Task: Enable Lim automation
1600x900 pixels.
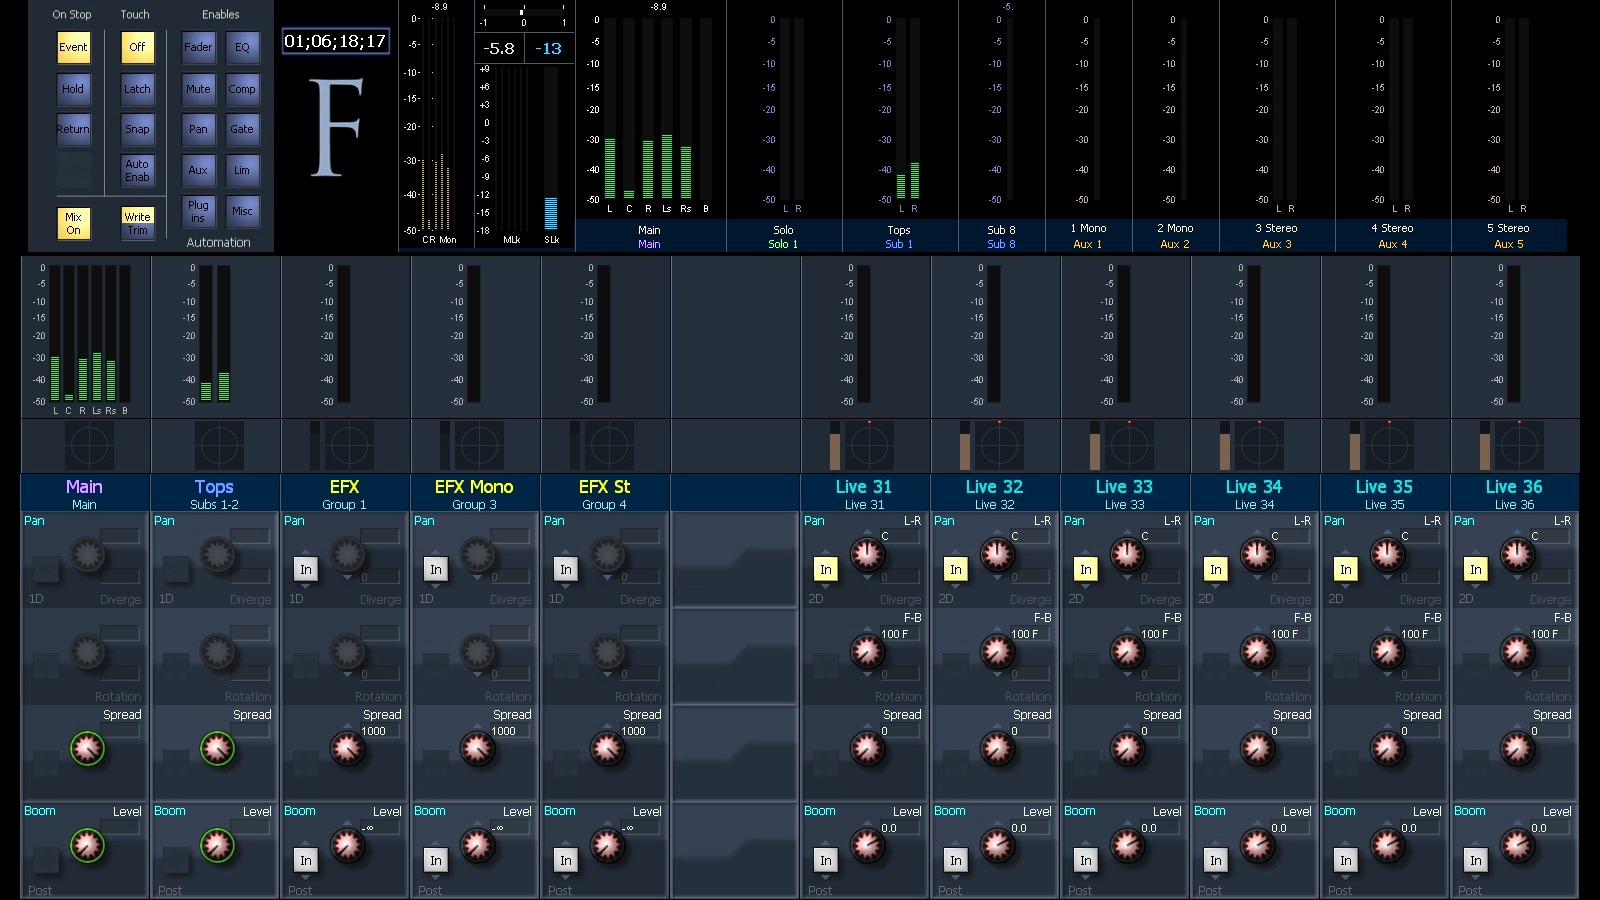Action: [x=242, y=170]
